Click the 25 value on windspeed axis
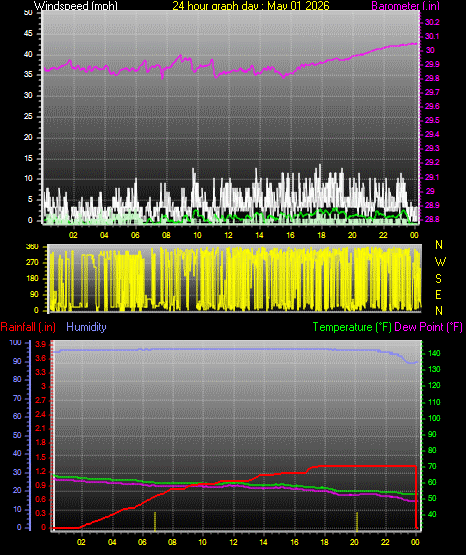Image resolution: width=466 pixels, height=555 pixels. 28,116
